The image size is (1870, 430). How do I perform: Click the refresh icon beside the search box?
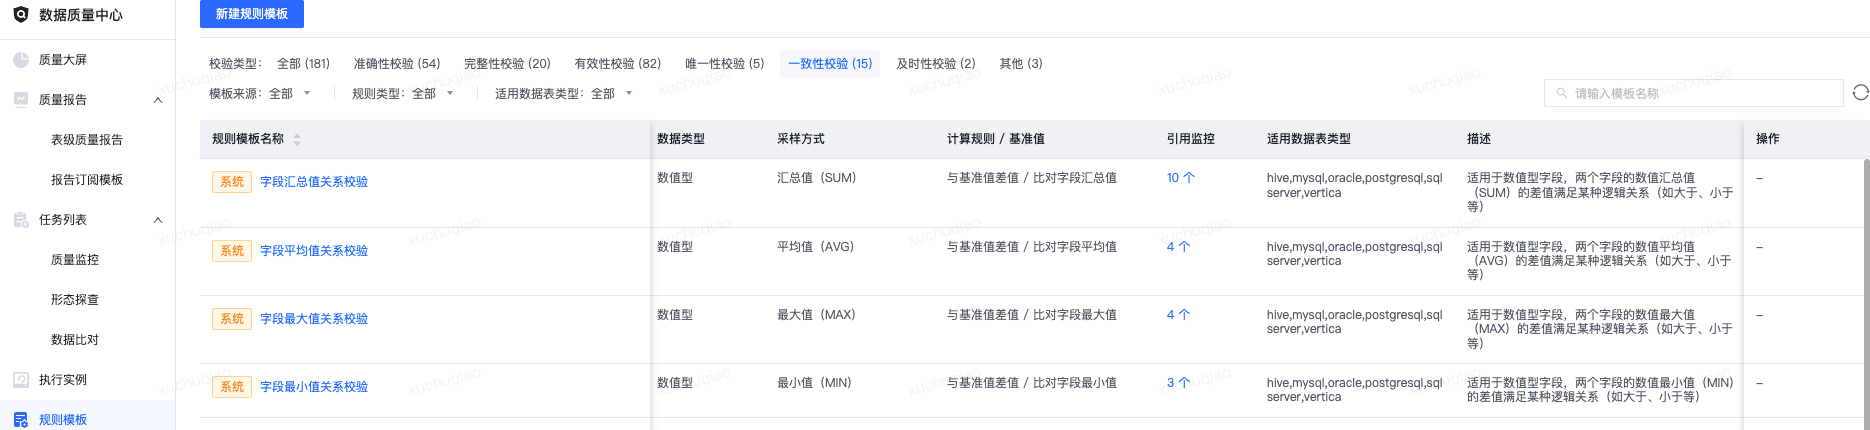1860,92
